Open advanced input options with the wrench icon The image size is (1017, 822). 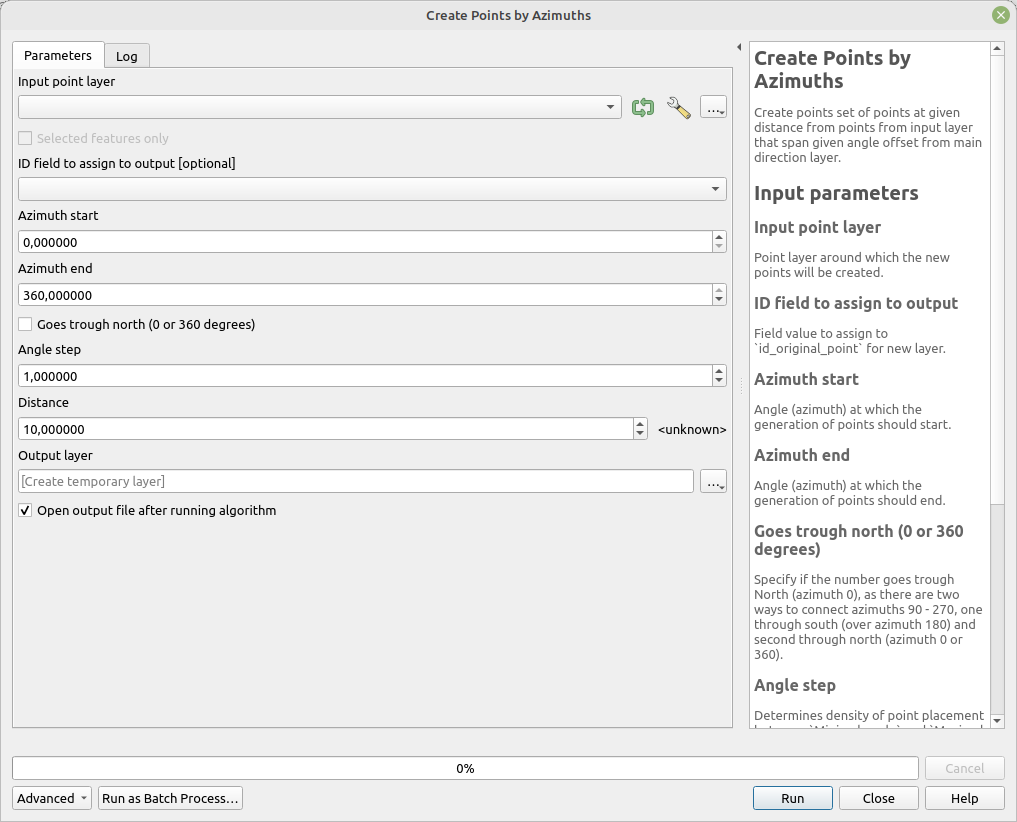click(x=678, y=107)
